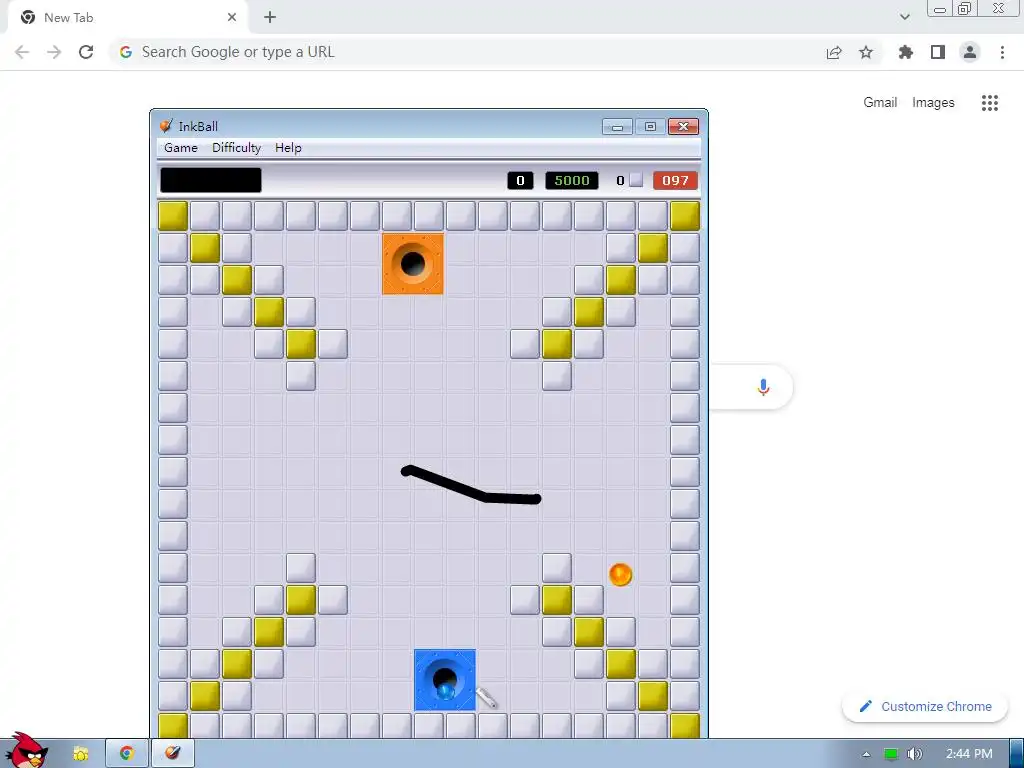Click Customize Chrome button
Screen dimensions: 1024x768
925,706
